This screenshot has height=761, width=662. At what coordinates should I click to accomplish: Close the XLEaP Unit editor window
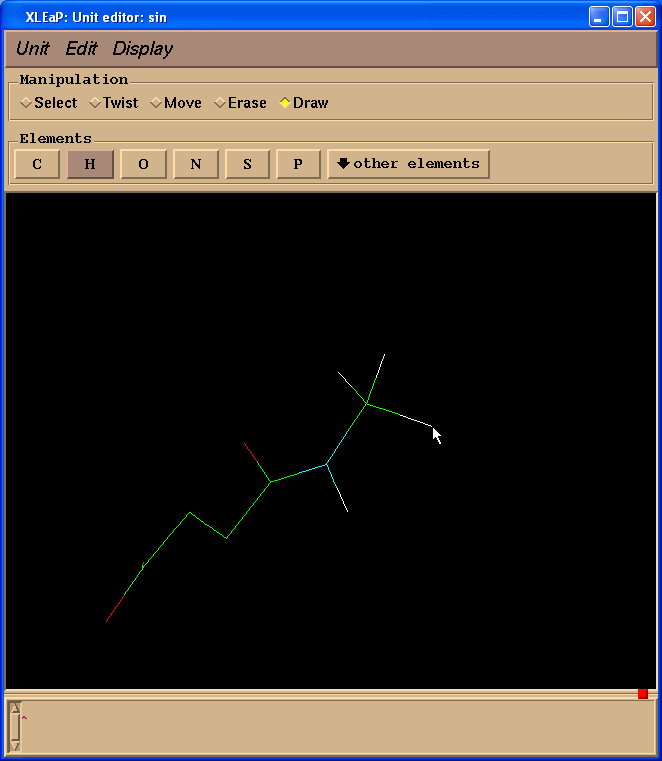(645, 17)
